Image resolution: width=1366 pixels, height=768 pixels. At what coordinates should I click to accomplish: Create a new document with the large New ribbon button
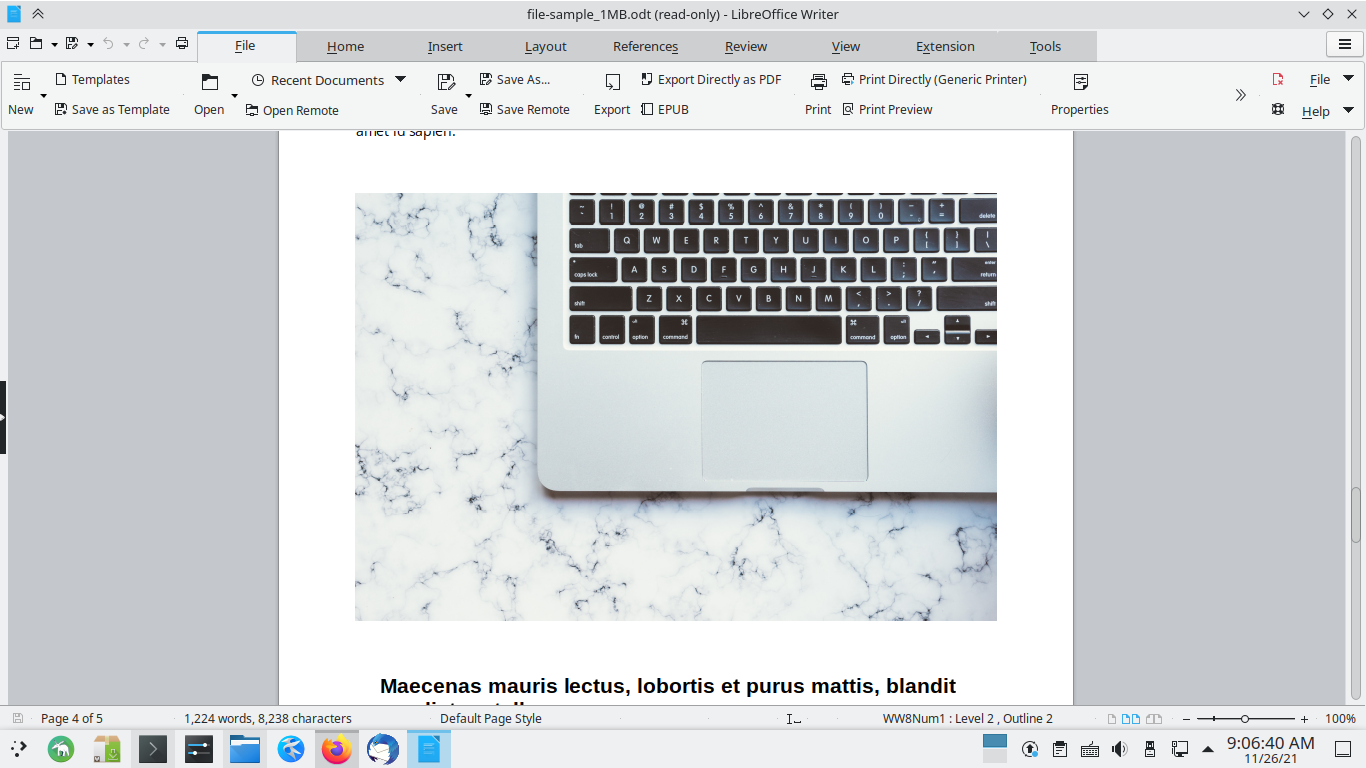click(21, 95)
